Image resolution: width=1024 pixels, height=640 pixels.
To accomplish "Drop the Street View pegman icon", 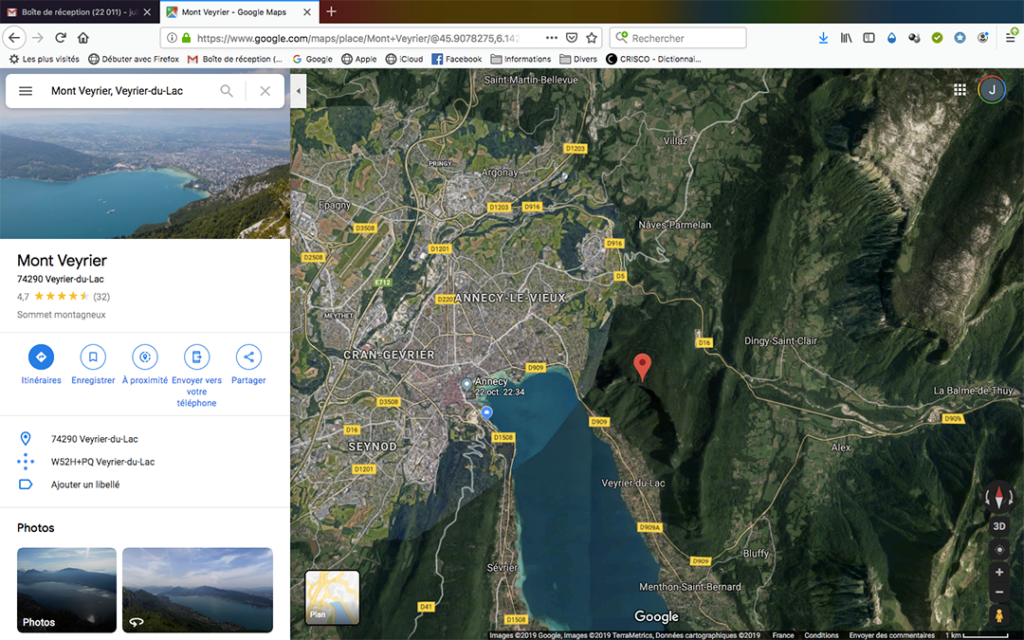I will click(x=999, y=615).
